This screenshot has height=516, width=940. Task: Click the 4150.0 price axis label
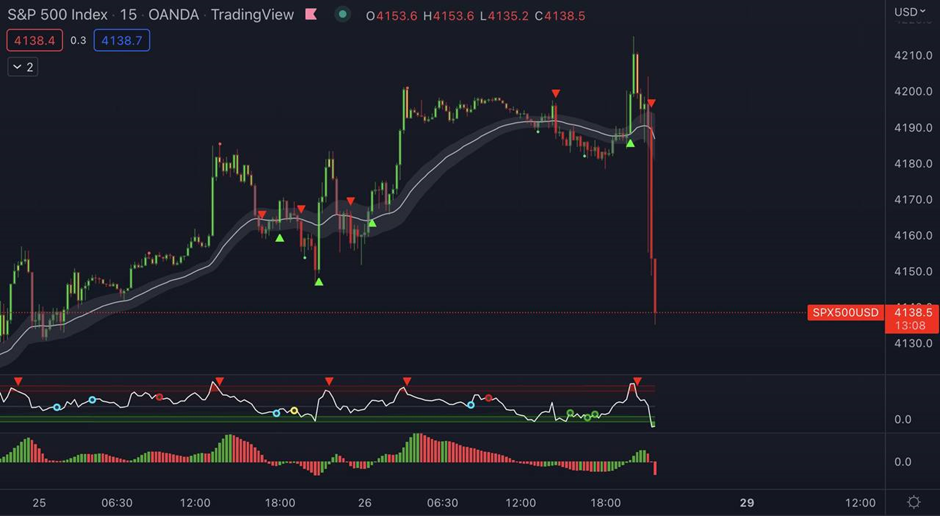(x=912, y=271)
